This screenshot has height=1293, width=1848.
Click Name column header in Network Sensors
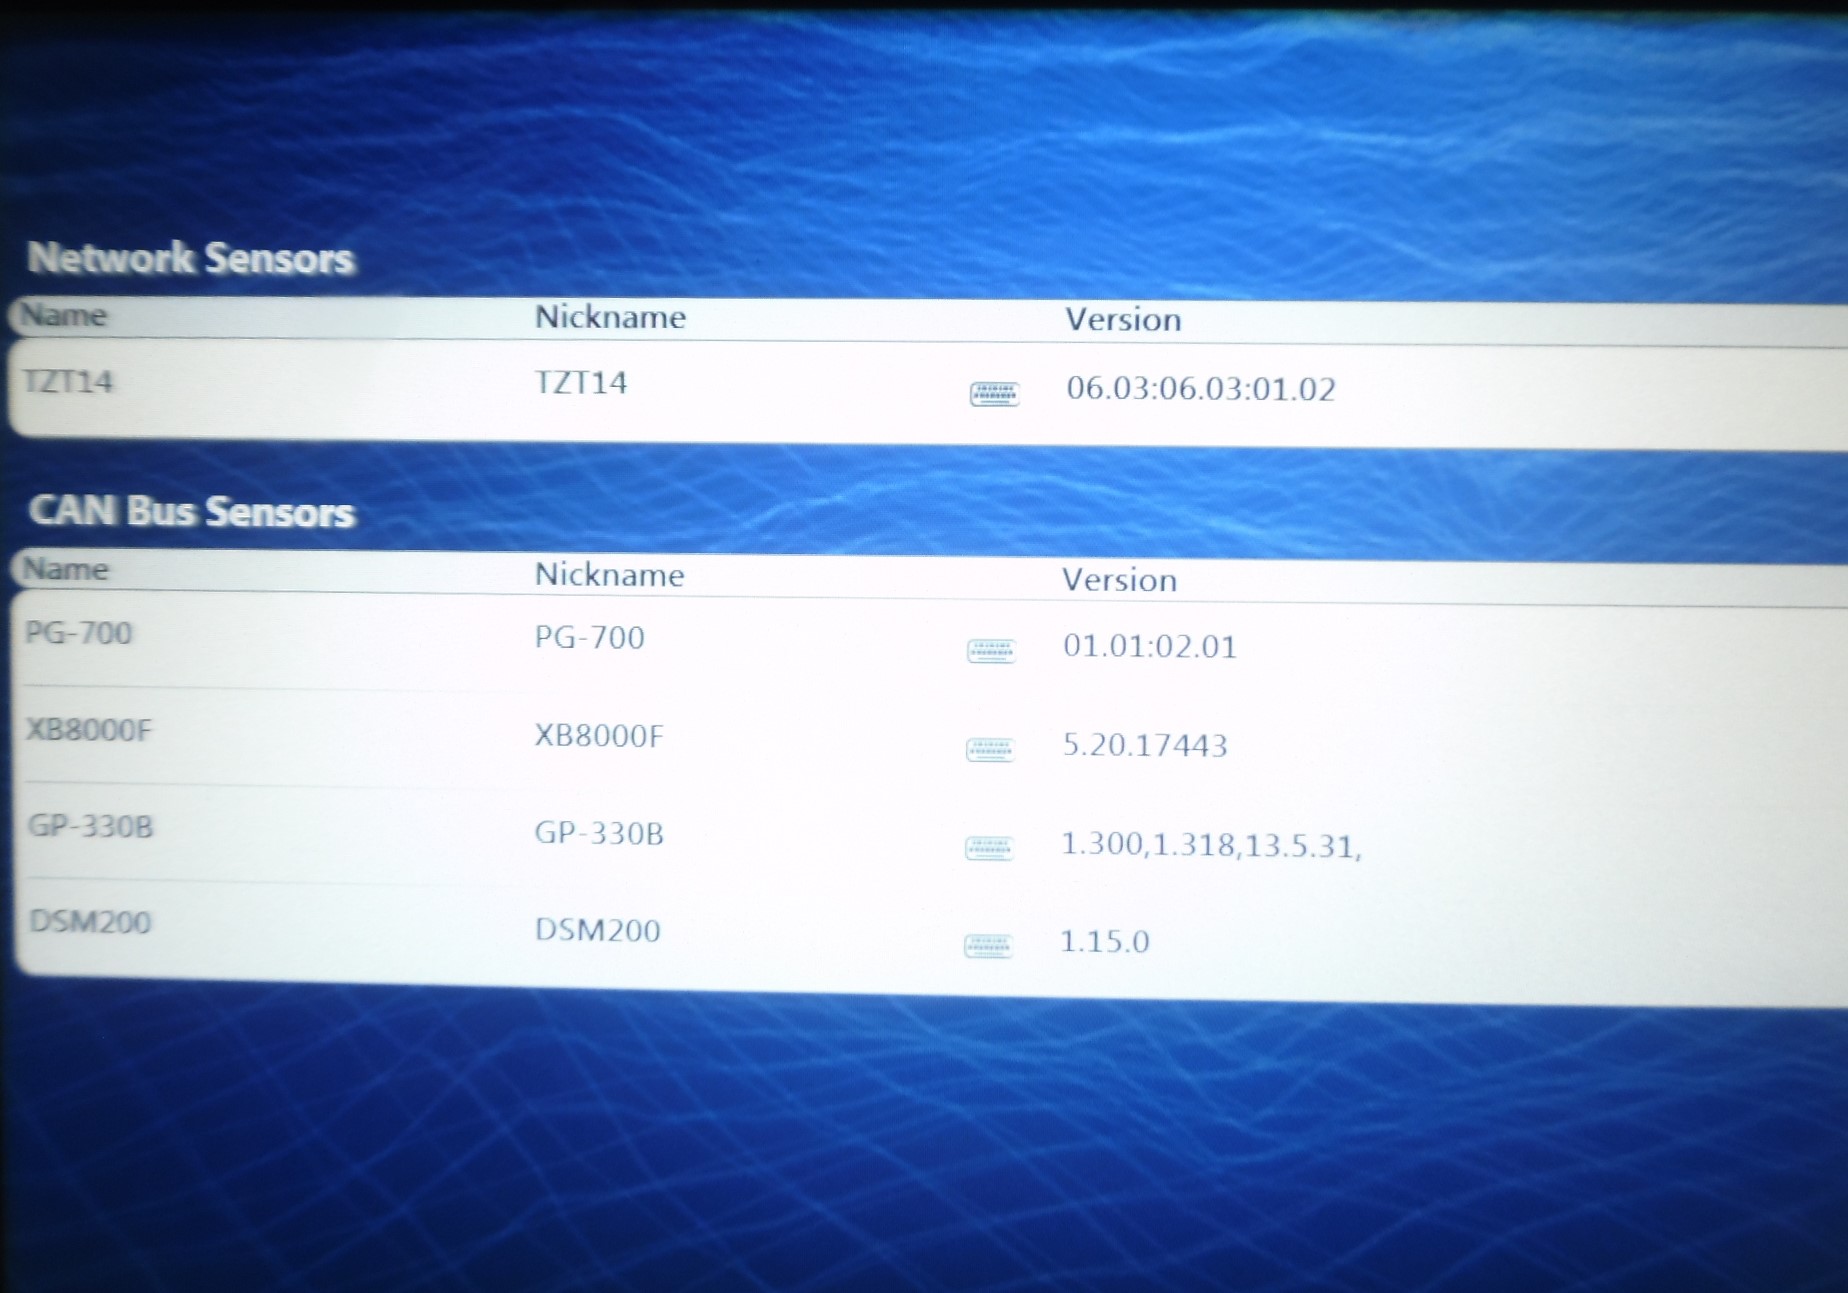64,316
